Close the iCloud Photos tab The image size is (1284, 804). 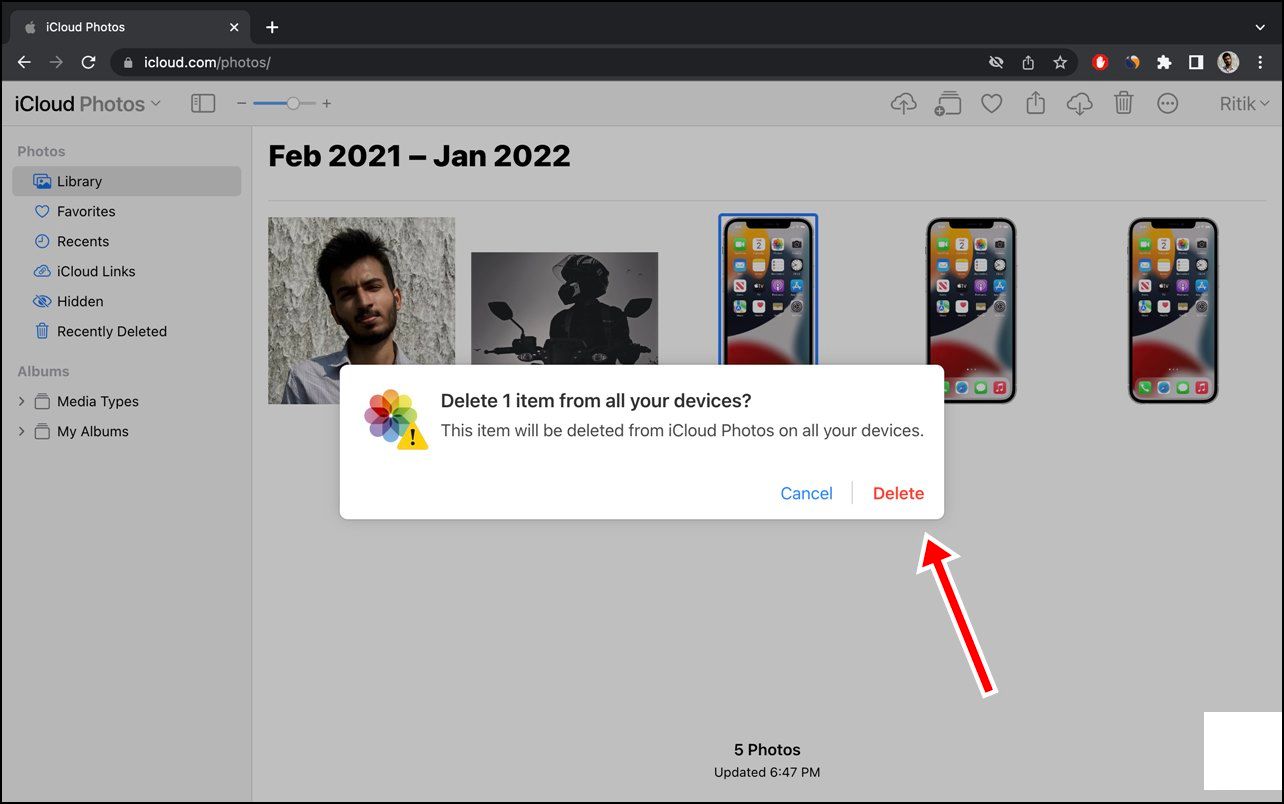234,27
